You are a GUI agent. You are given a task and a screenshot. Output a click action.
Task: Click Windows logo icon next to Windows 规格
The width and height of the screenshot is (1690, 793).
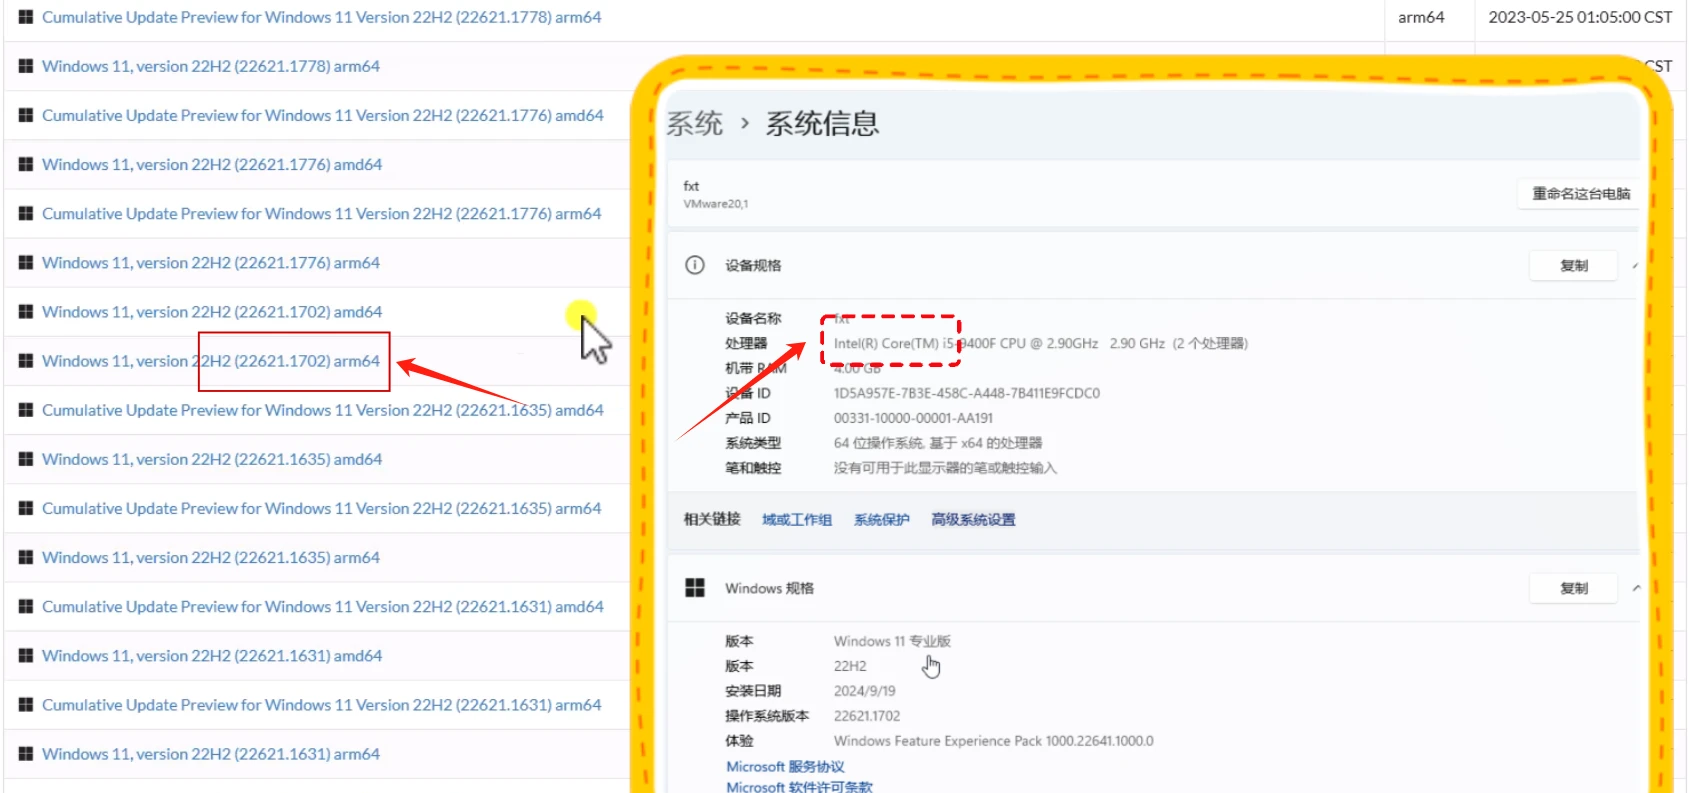point(695,588)
